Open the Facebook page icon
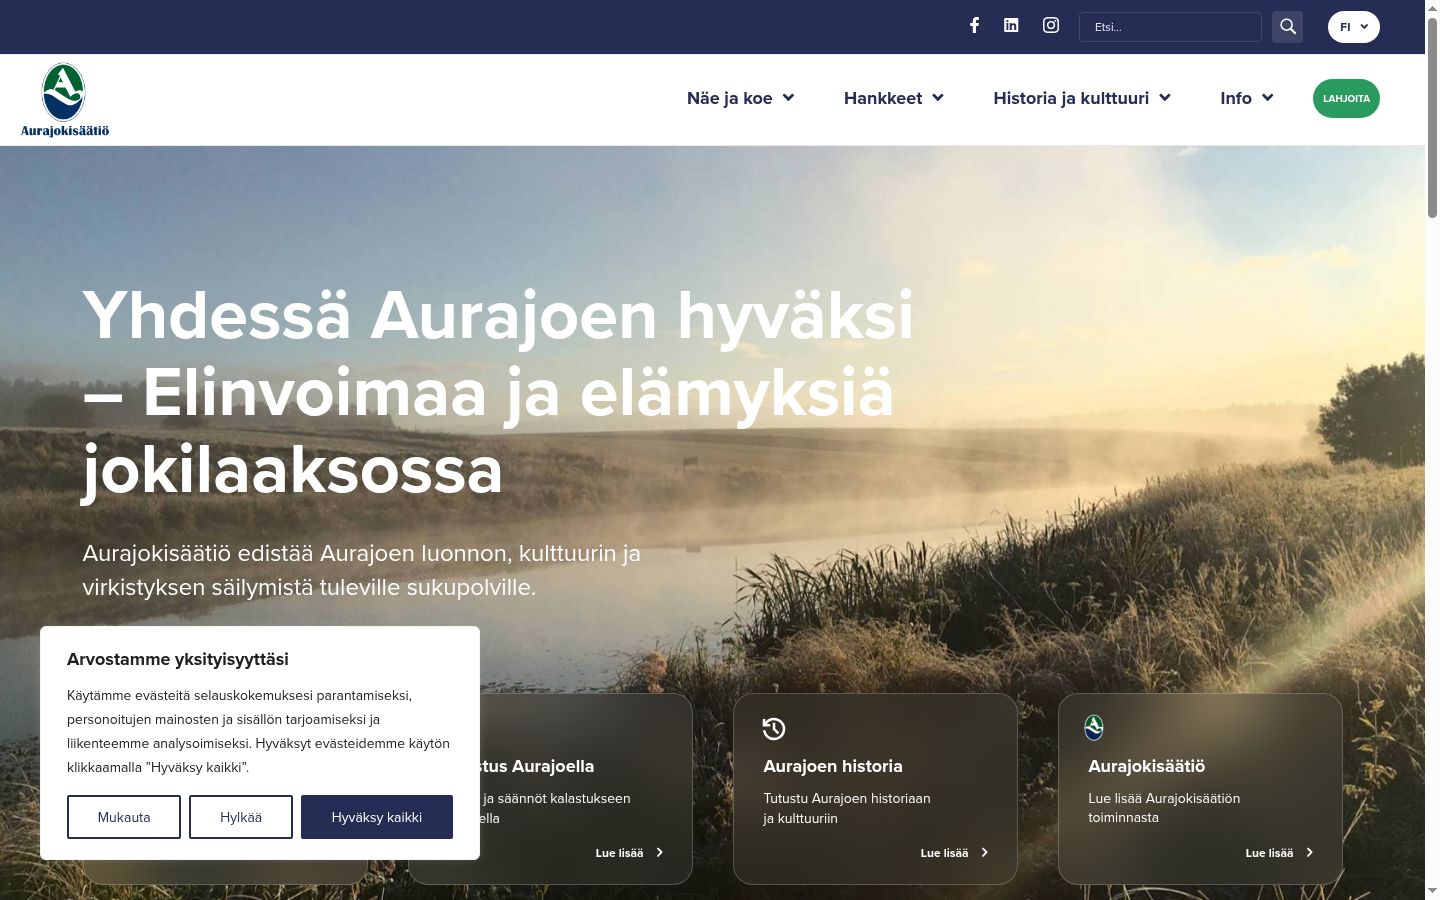1440x900 pixels. (974, 25)
